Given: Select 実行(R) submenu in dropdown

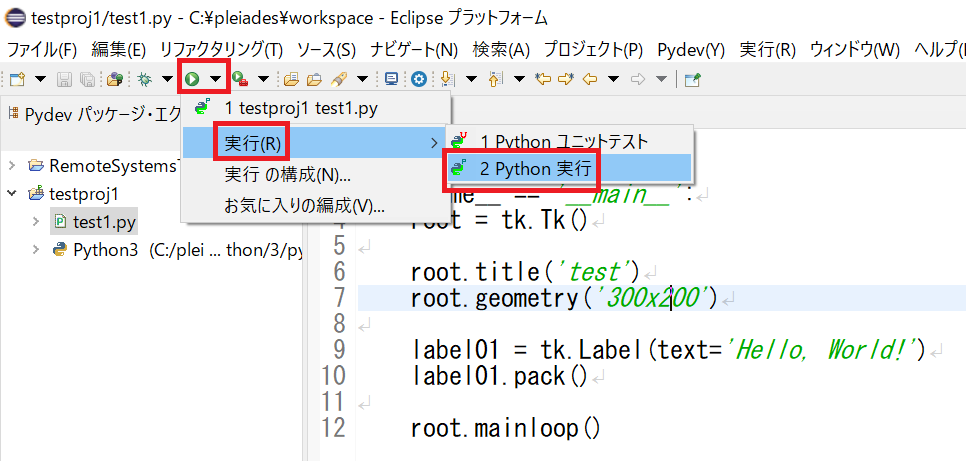Looking at the screenshot, I should 316,144.
